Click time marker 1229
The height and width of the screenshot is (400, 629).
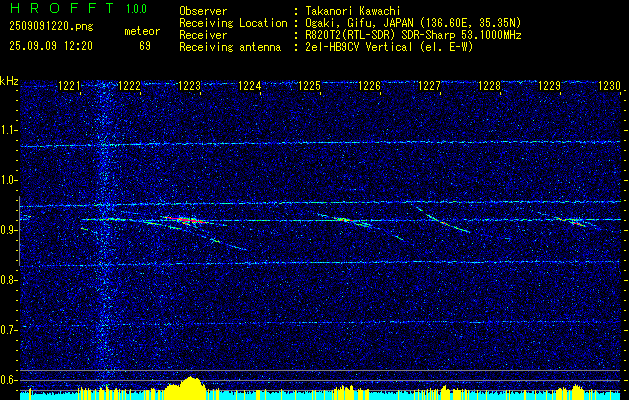point(549,86)
